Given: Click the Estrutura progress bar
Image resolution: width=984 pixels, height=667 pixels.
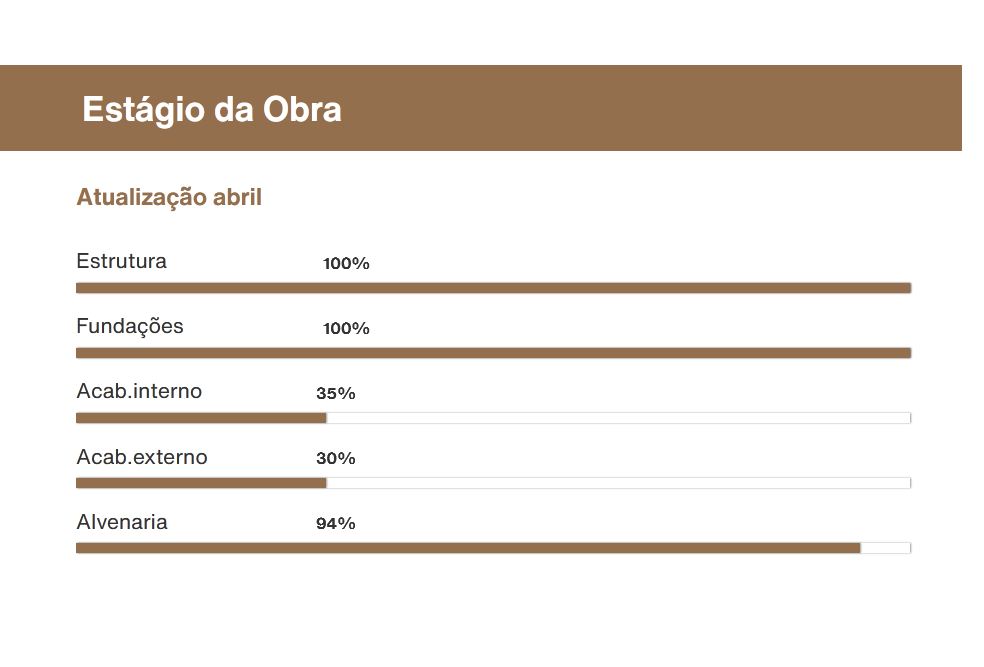Looking at the screenshot, I should (493, 288).
